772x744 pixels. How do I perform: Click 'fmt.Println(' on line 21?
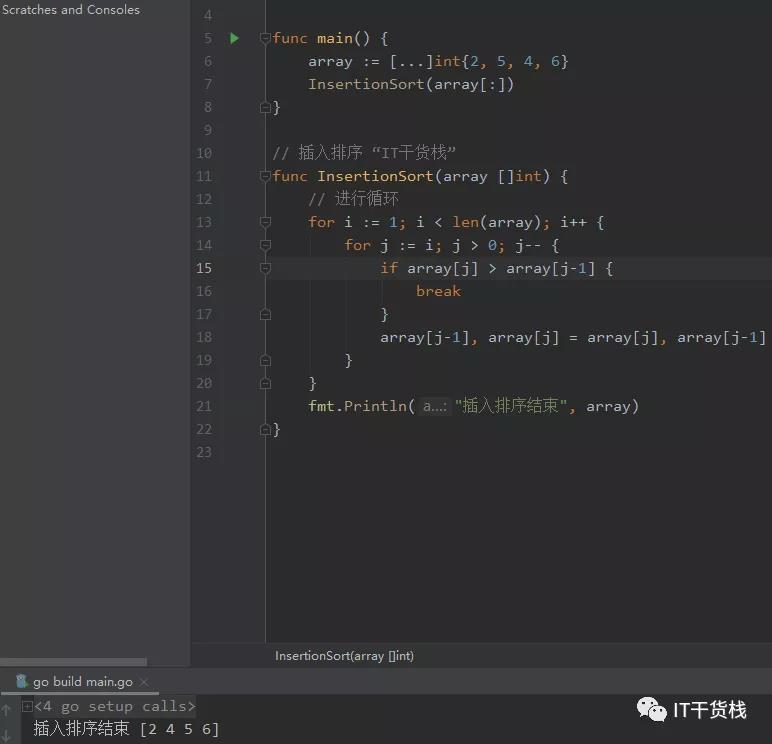[x=362, y=406]
